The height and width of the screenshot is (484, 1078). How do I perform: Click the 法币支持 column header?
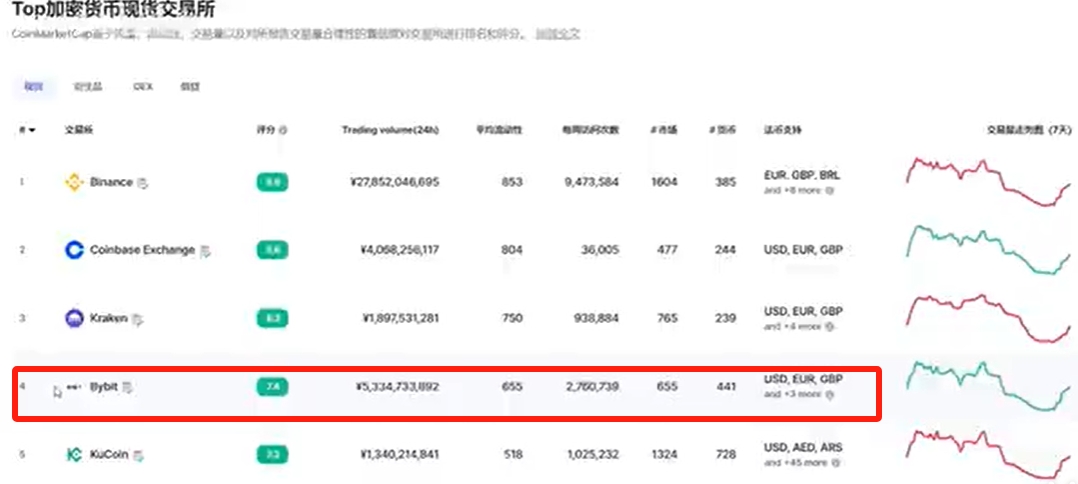(x=782, y=129)
